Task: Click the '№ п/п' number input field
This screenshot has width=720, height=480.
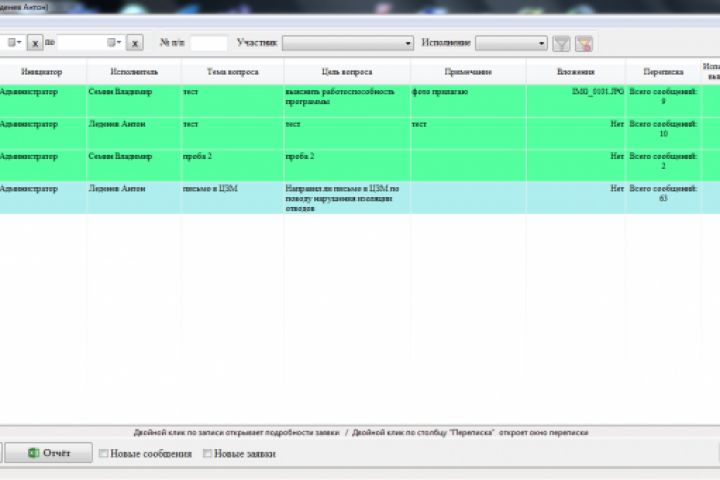Action: click(x=208, y=43)
